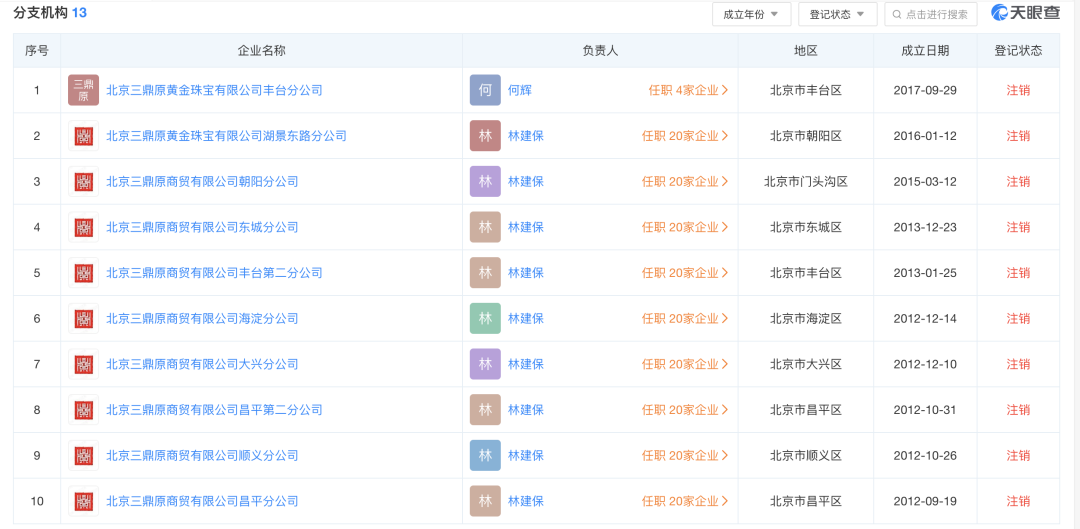
Task: Click the 何辉 name link
Action: (x=519, y=90)
